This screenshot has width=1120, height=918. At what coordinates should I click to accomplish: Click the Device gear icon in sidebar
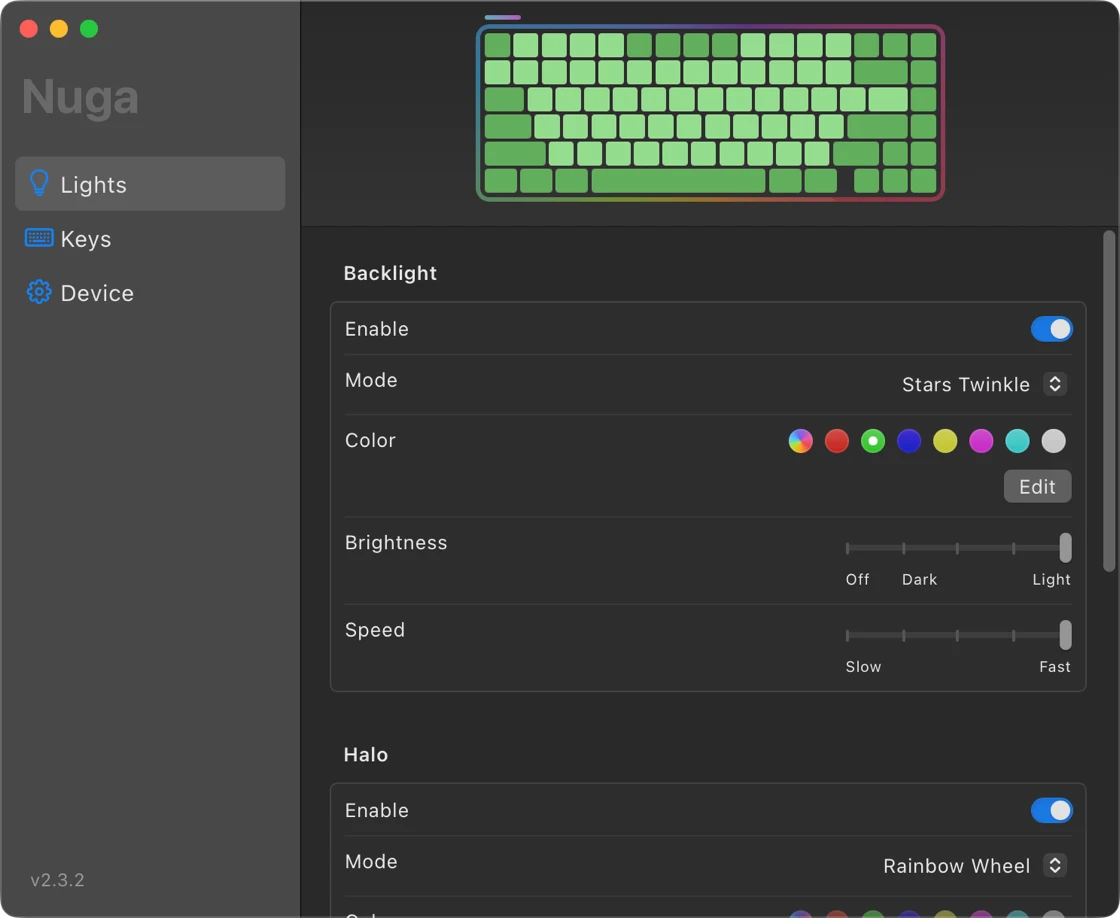[x=39, y=292]
